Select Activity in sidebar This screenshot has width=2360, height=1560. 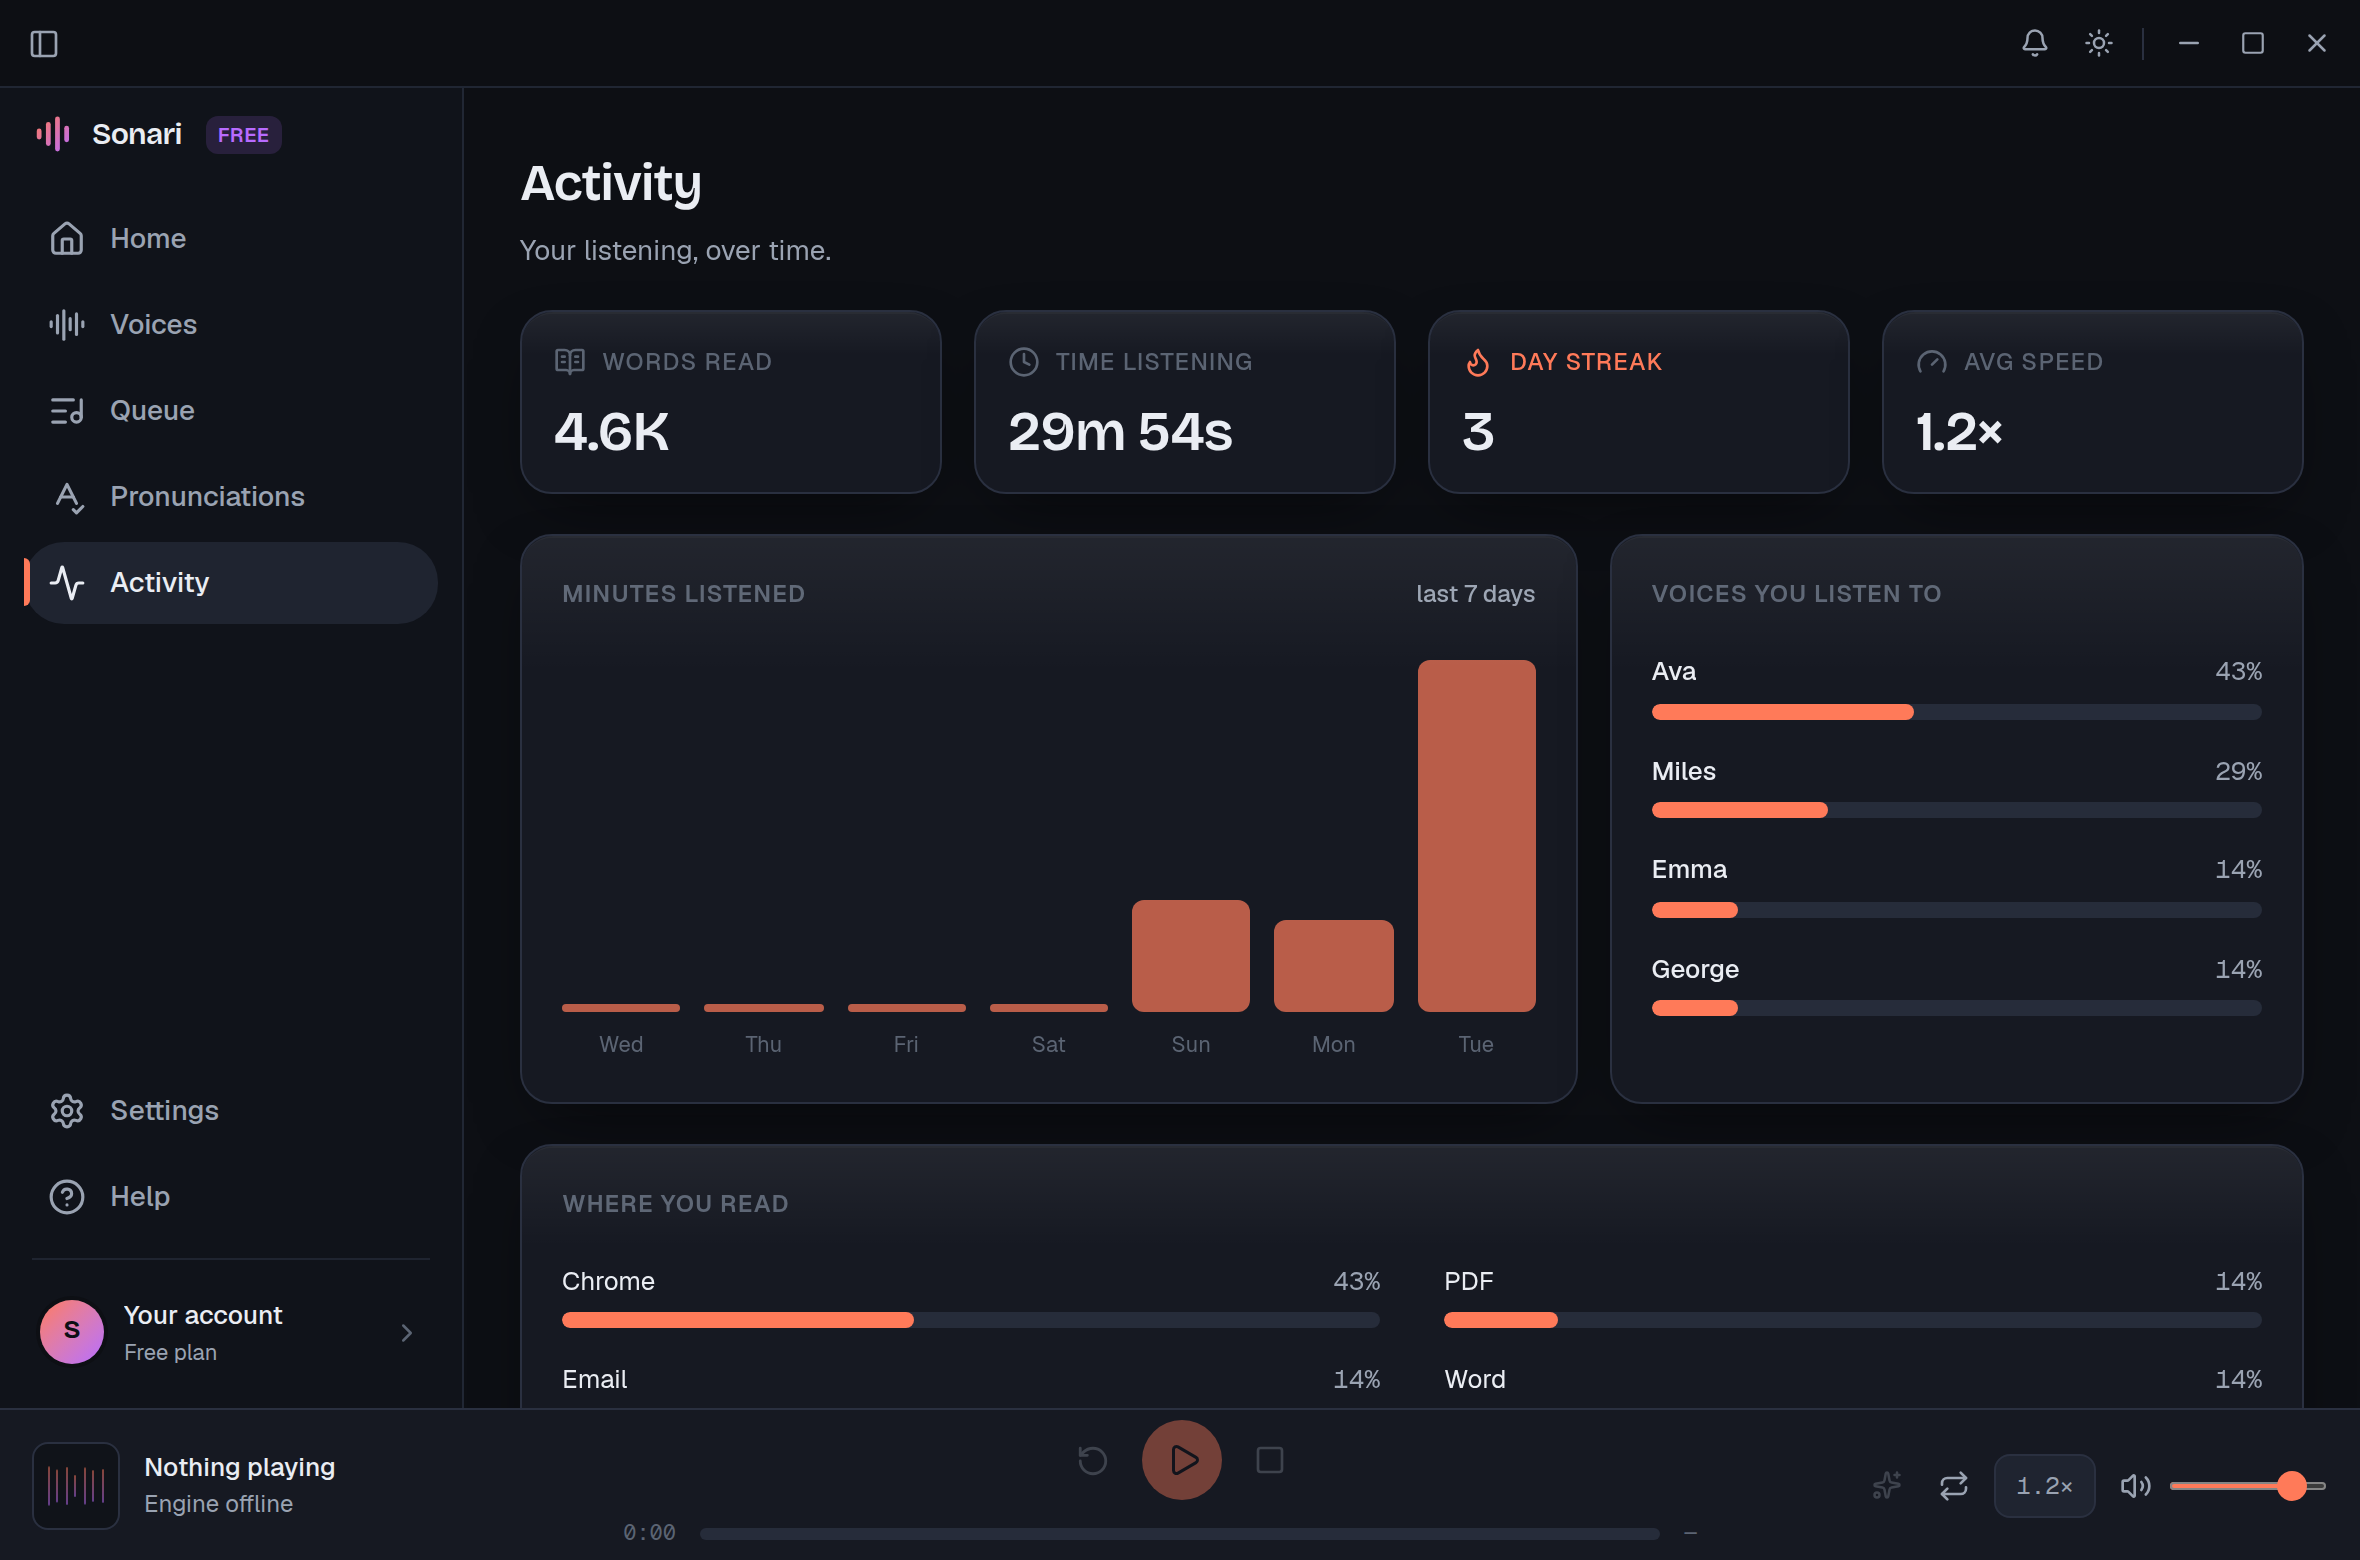point(231,582)
